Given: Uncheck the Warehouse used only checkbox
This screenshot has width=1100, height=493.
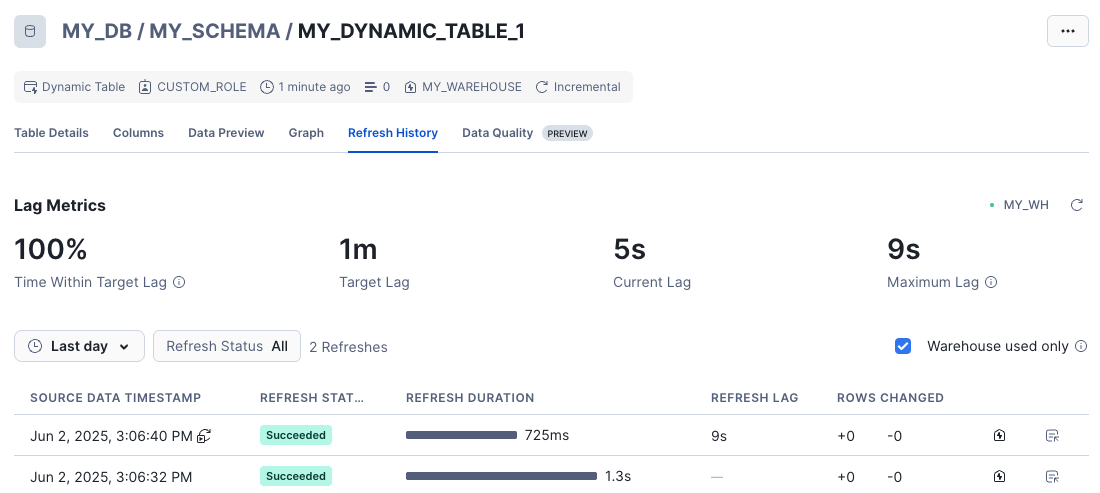Looking at the screenshot, I should tap(903, 346).
